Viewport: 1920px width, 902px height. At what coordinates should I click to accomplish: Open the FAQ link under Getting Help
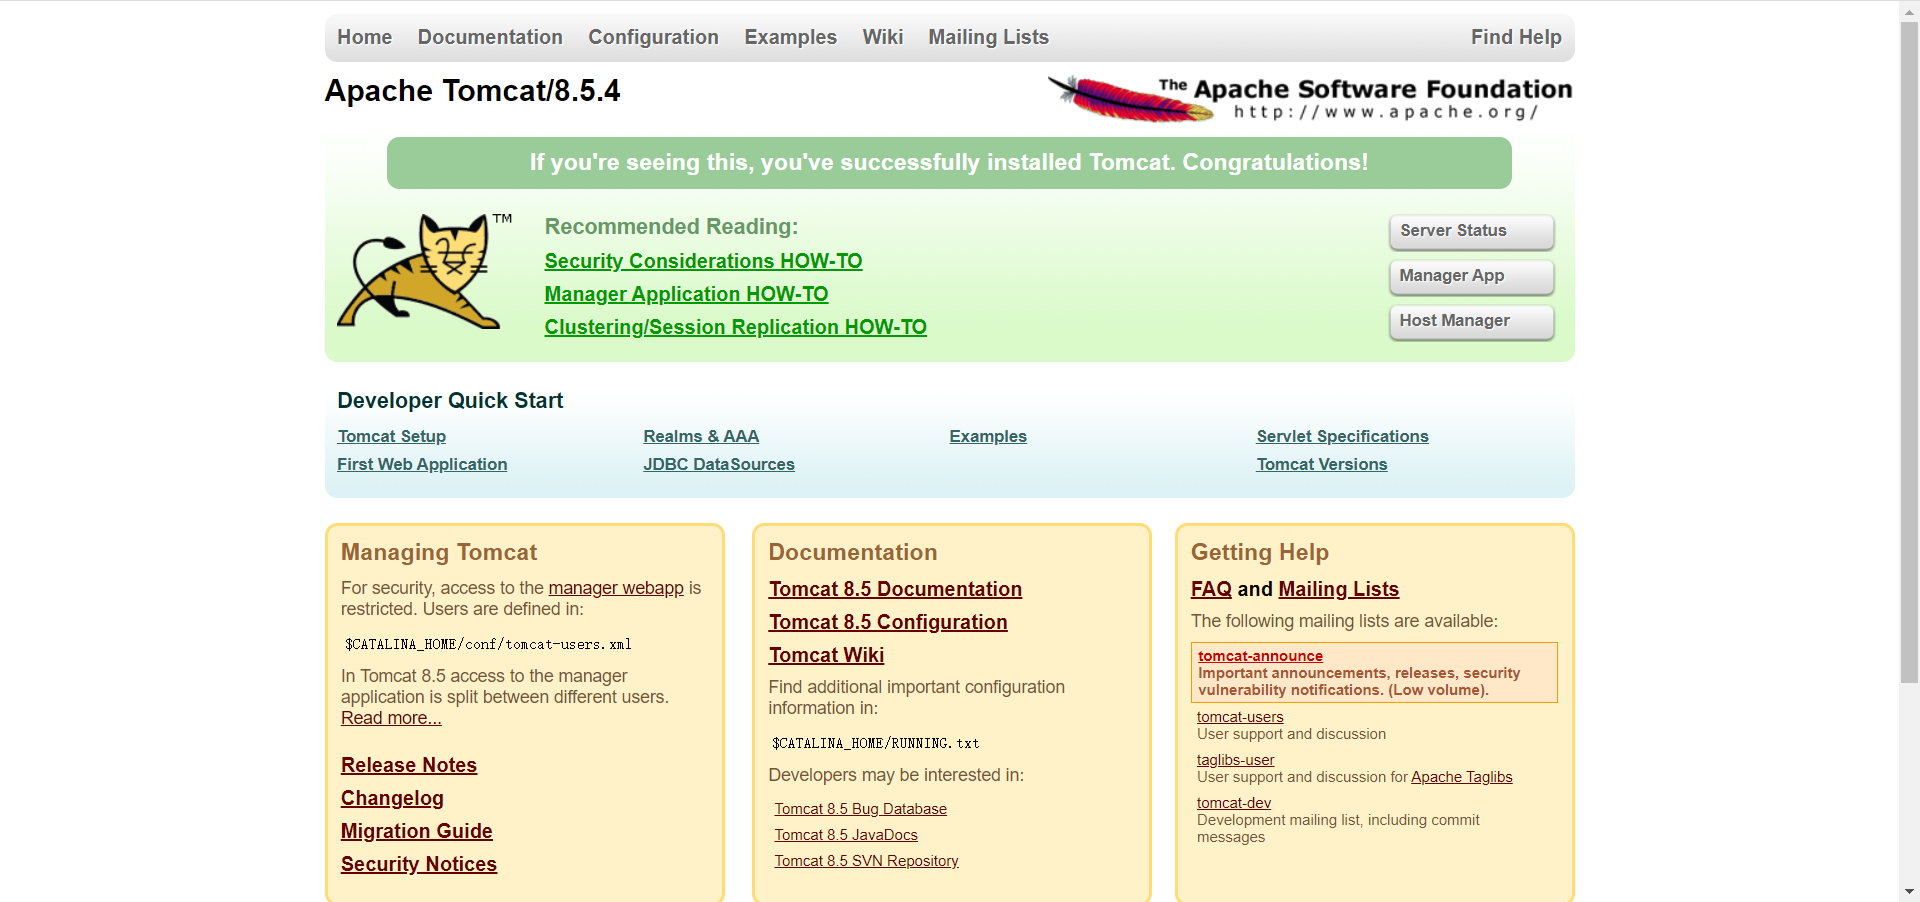1211,589
